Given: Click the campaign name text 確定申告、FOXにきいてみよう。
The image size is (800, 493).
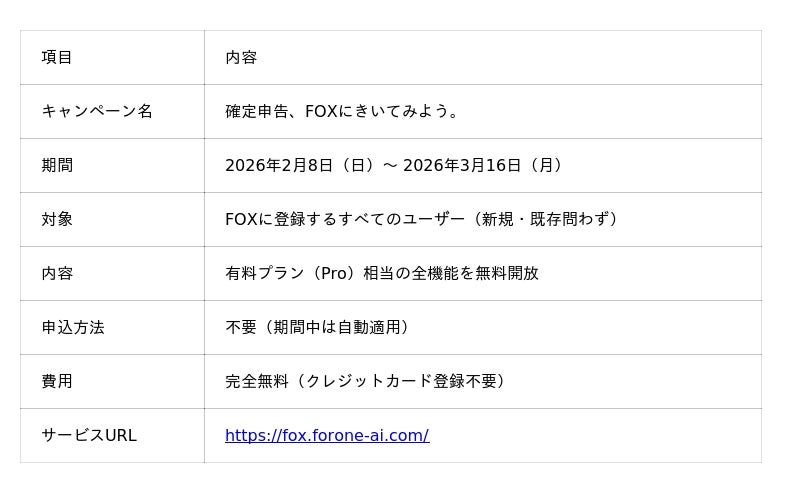Looking at the screenshot, I should (x=343, y=112).
